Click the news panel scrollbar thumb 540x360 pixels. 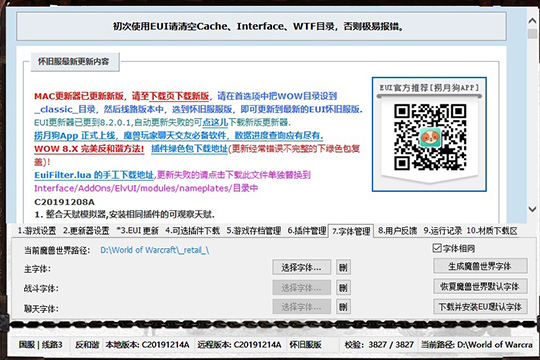coord(532,34)
